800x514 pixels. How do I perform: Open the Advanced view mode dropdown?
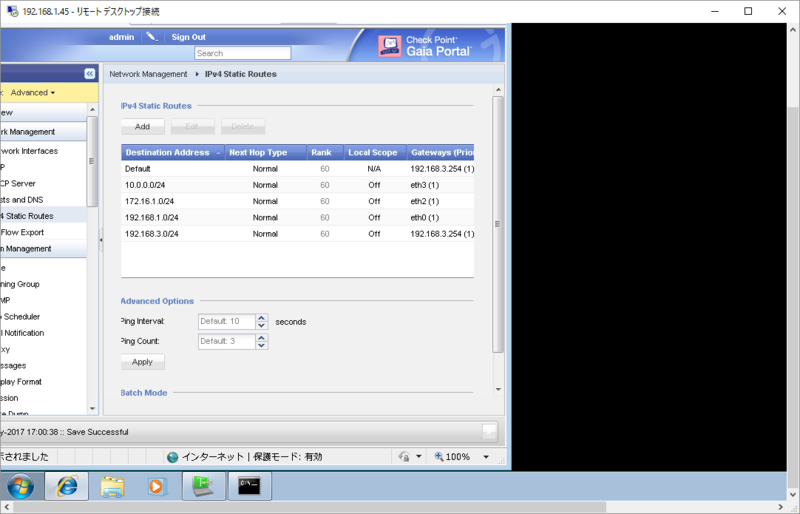coord(33,92)
